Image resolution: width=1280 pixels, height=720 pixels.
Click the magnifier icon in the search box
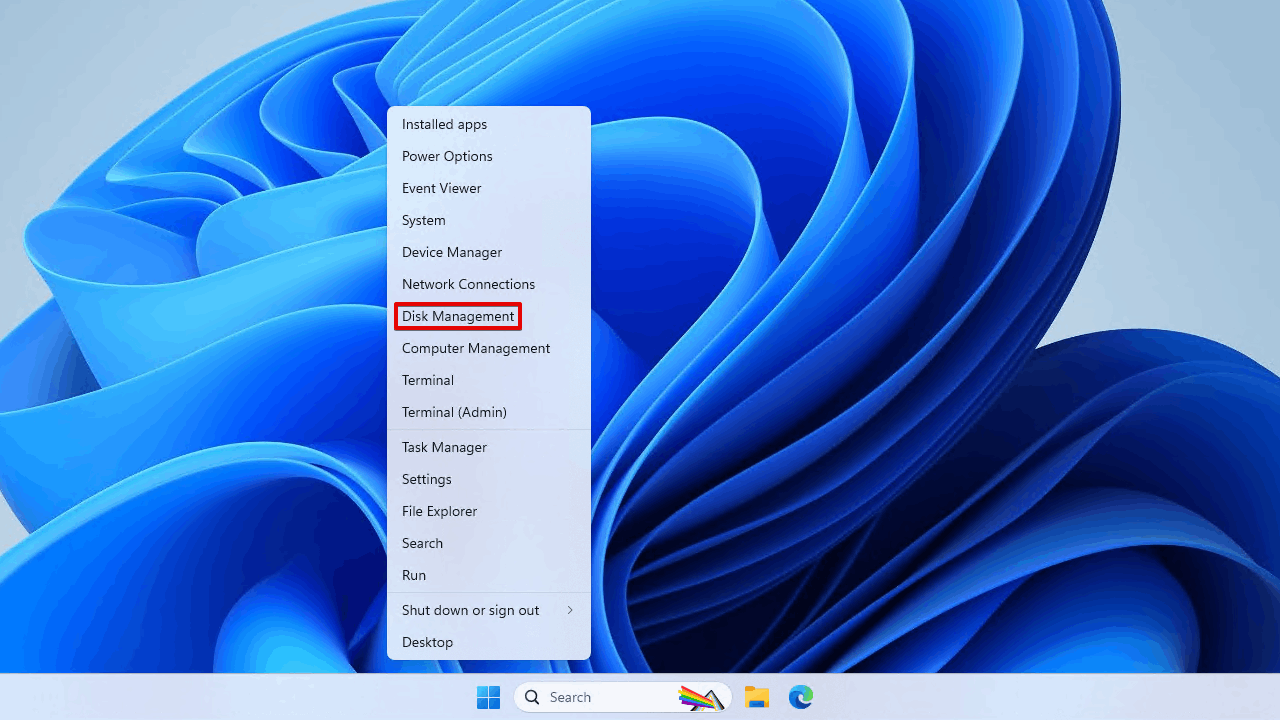click(x=533, y=697)
